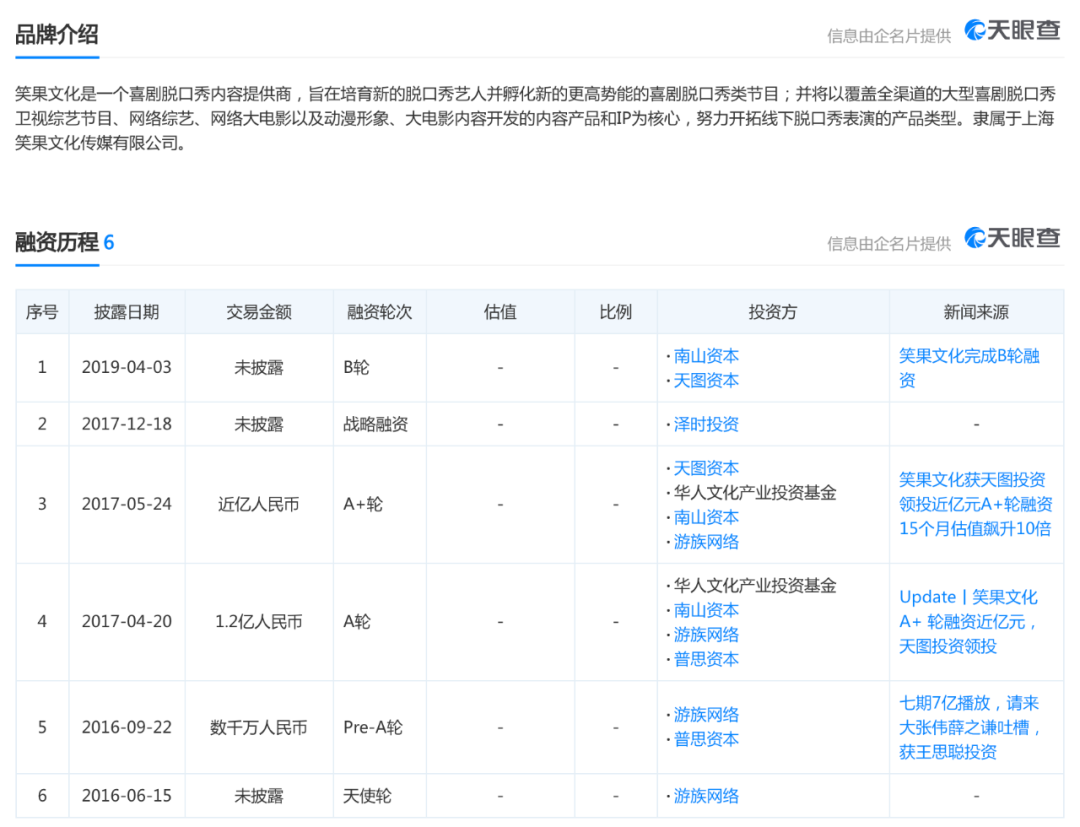Click 信息由企名片提供 beside 融资历程
1080x827 pixels.
coord(889,244)
